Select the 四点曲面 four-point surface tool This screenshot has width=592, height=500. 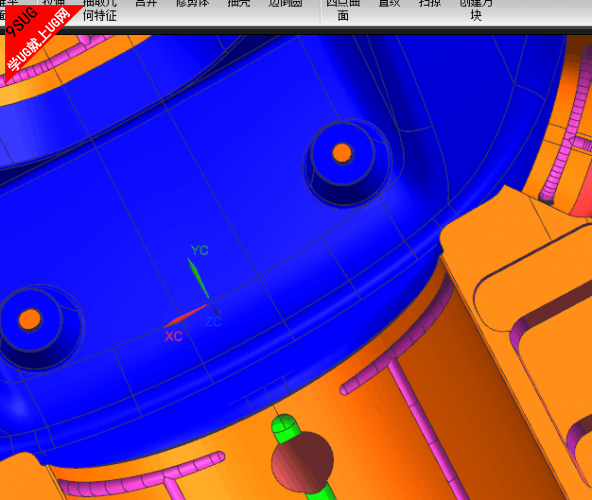coord(343,10)
